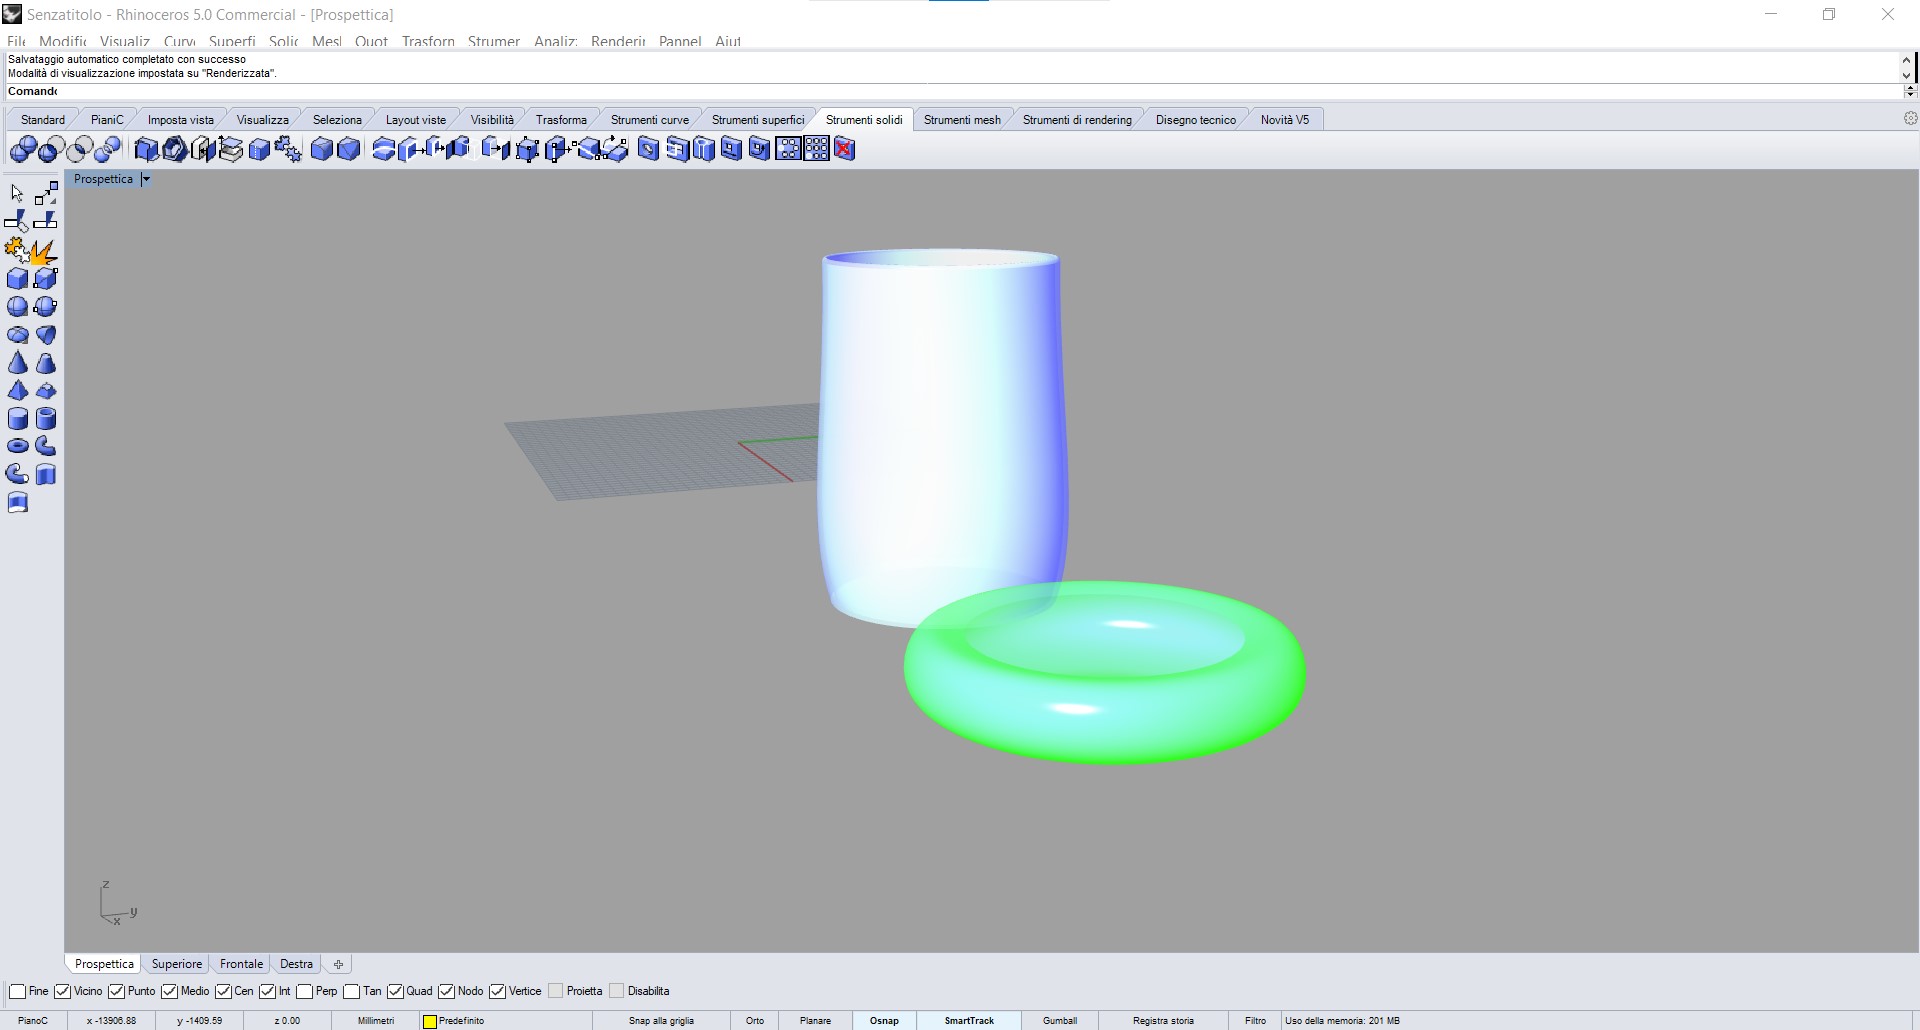The width and height of the screenshot is (1920, 1030).
Task: Select the Cone tool in sidebar
Action: click(x=17, y=362)
